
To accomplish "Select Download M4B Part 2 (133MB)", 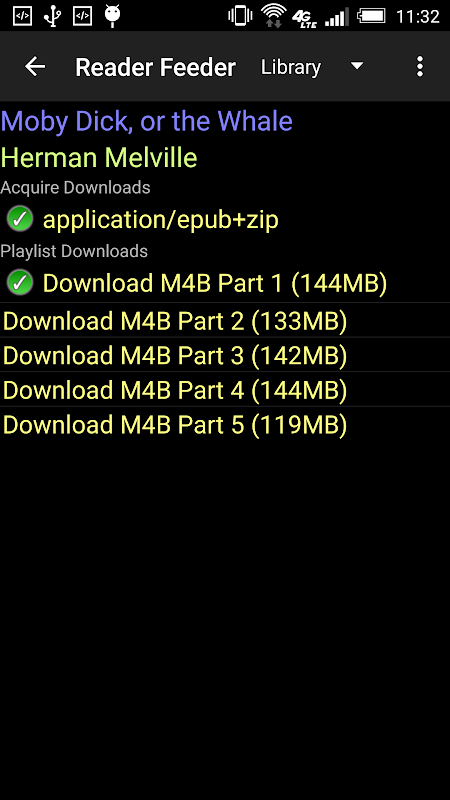I will point(225,320).
